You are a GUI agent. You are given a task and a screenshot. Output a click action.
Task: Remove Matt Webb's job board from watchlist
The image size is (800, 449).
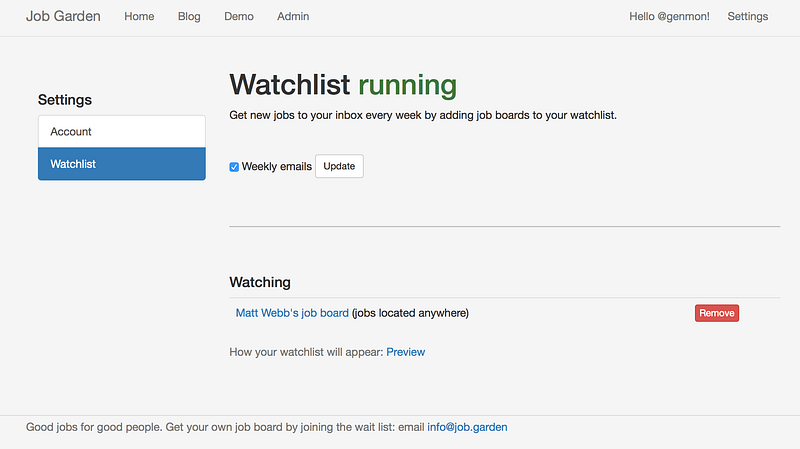716,313
